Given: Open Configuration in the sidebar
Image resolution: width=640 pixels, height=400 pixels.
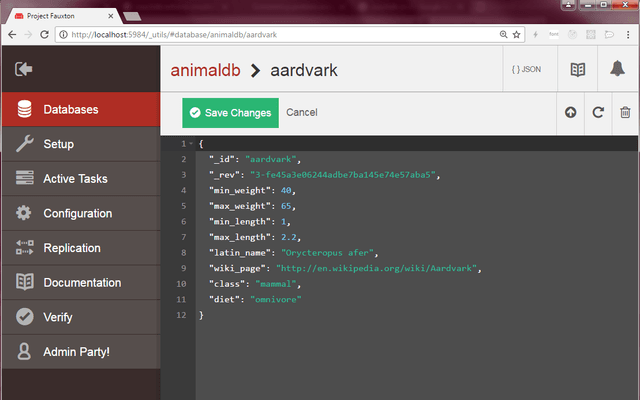Looking at the screenshot, I should [81, 213].
